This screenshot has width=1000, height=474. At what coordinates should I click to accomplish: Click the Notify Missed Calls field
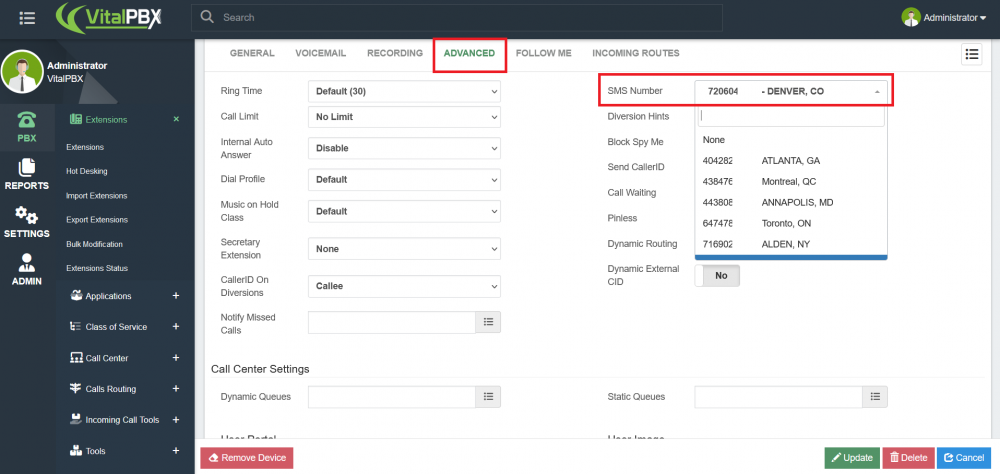(392, 322)
